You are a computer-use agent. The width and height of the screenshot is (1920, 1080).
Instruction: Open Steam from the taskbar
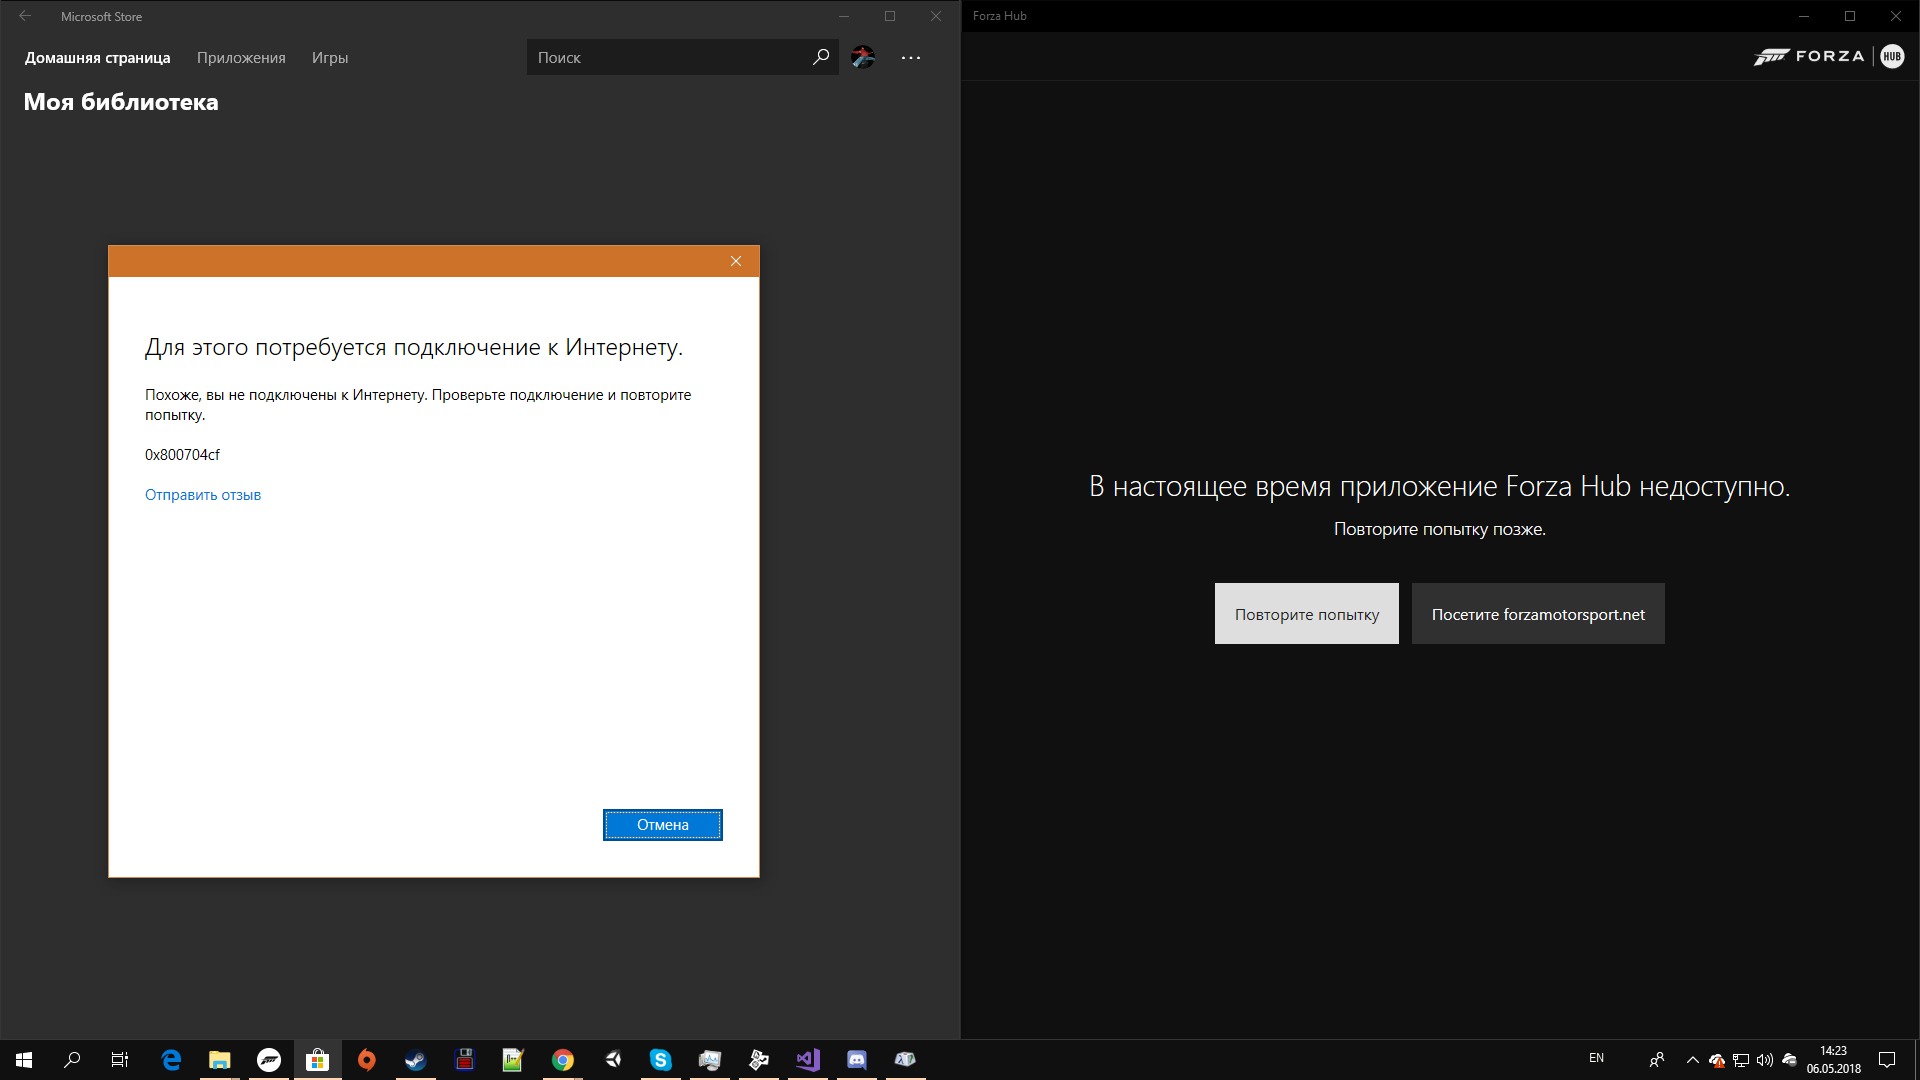pos(416,1060)
